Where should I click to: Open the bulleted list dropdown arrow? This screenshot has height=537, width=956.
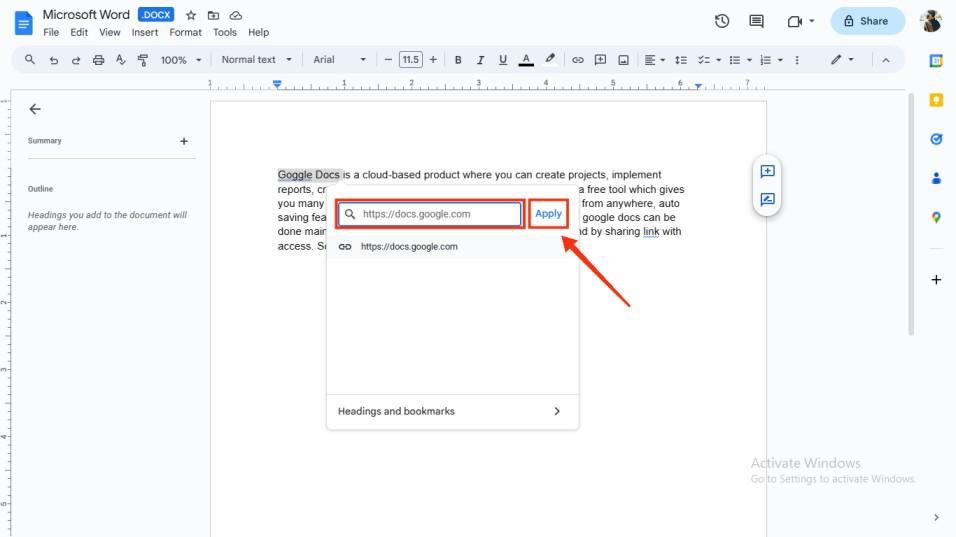tap(749, 60)
